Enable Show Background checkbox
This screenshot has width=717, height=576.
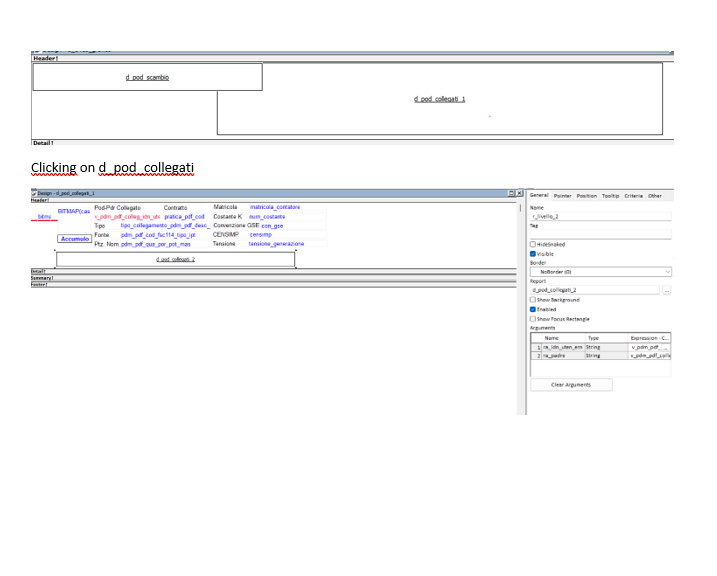pyautogui.click(x=533, y=300)
